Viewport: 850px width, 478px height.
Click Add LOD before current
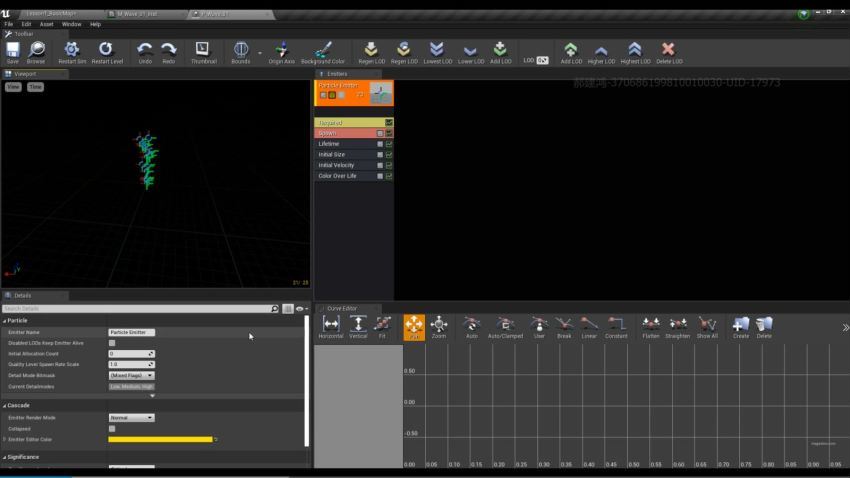pos(500,52)
